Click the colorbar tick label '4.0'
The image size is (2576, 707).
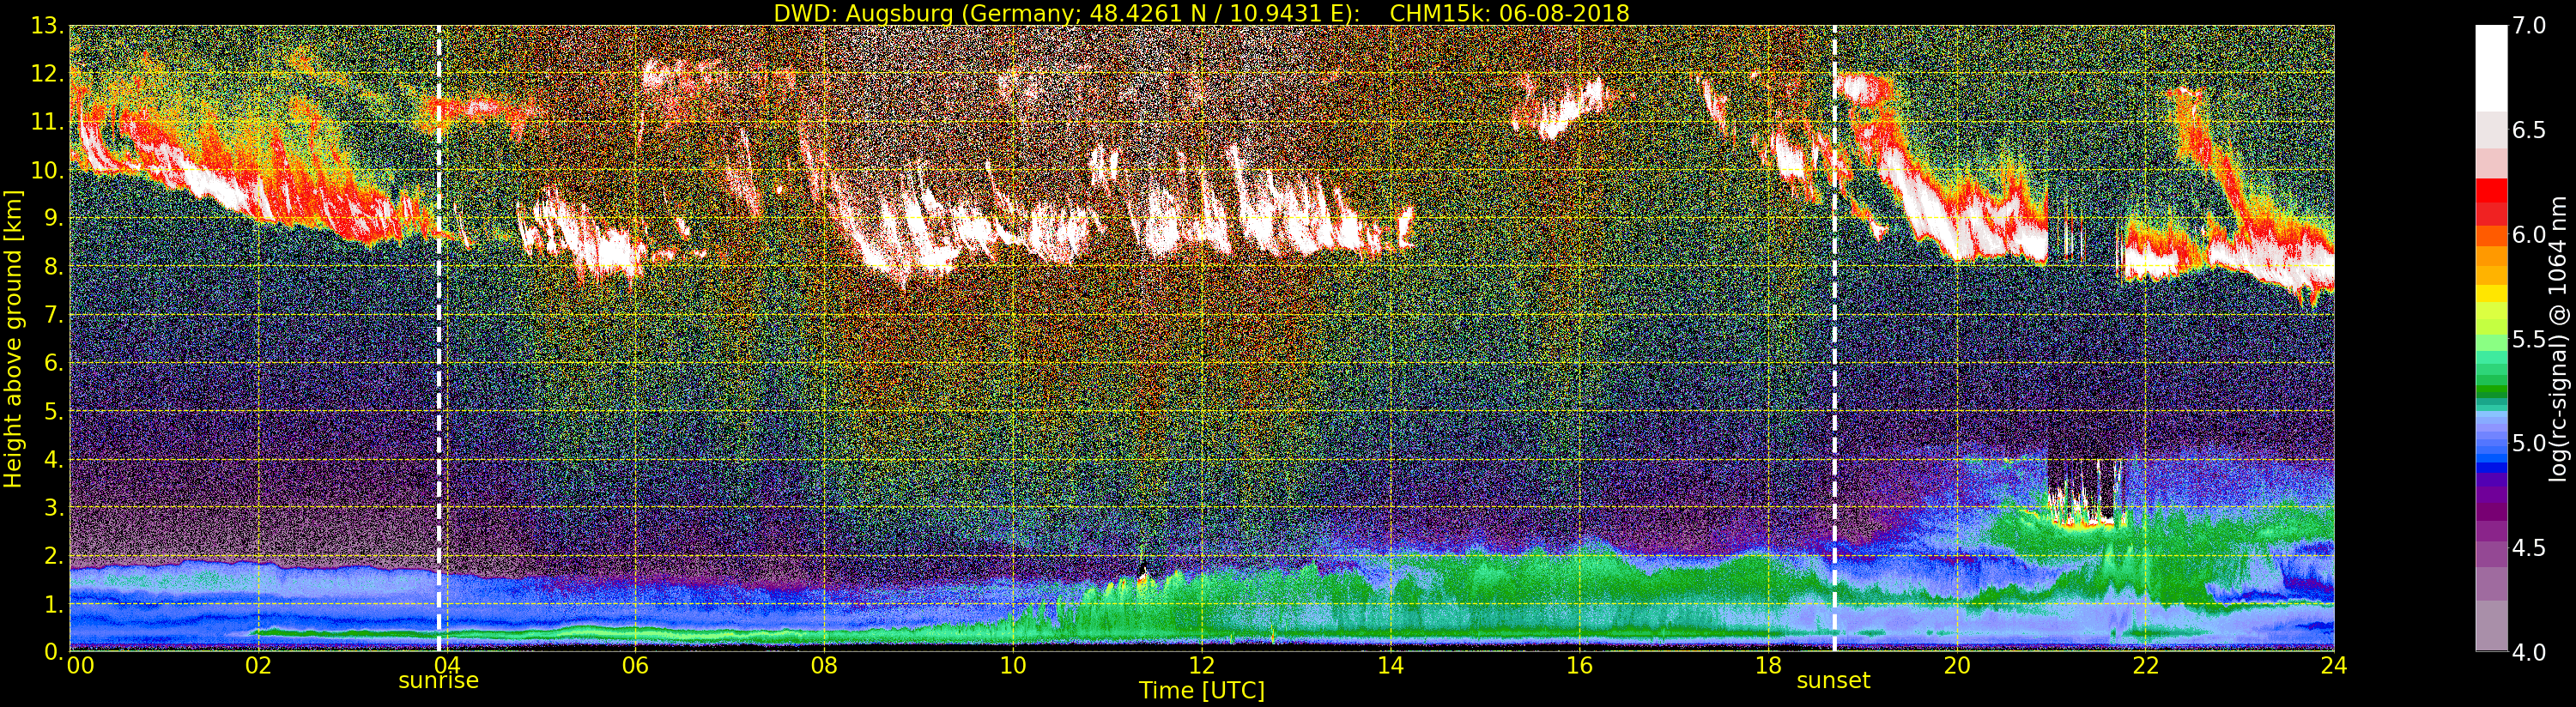pyautogui.click(x=2529, y=652)
